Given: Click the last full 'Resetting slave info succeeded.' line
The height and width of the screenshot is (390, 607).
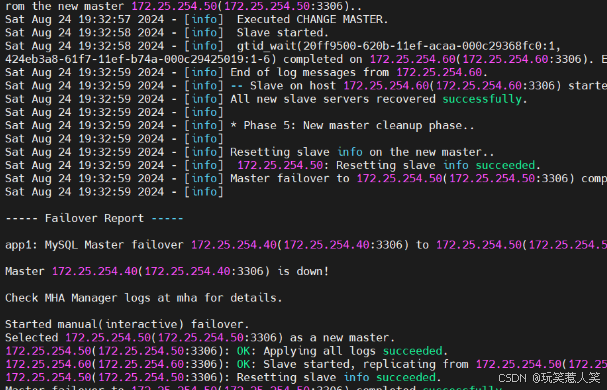Looking at the screenshot, I should [x=223, y=377].
